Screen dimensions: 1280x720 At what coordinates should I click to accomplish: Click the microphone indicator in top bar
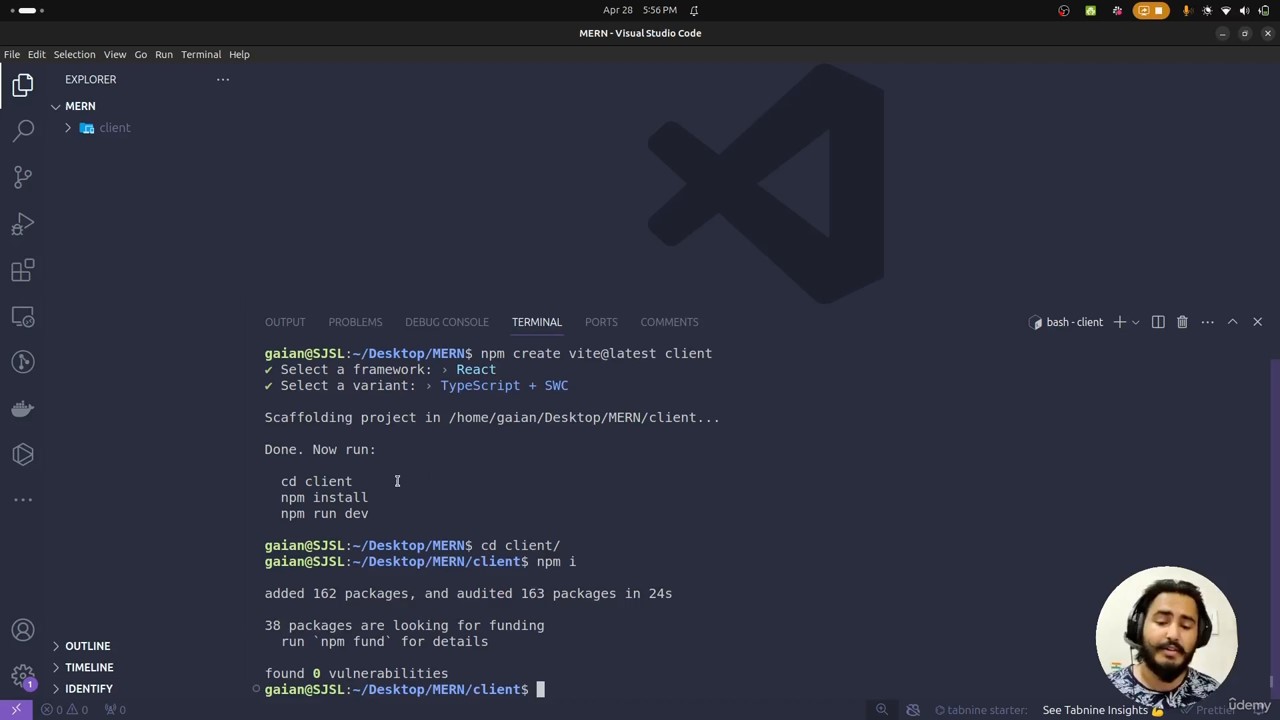[x=1187, y=10]
